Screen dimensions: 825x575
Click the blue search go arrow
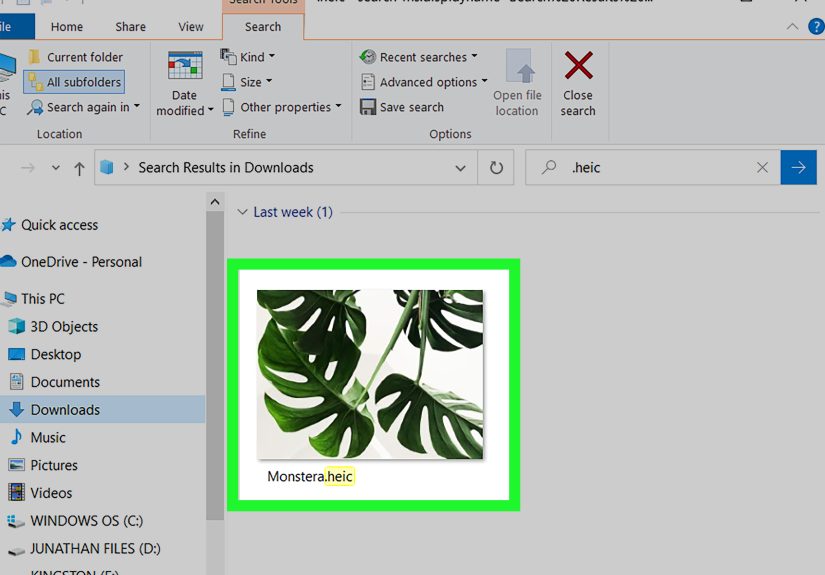(798, 167)
